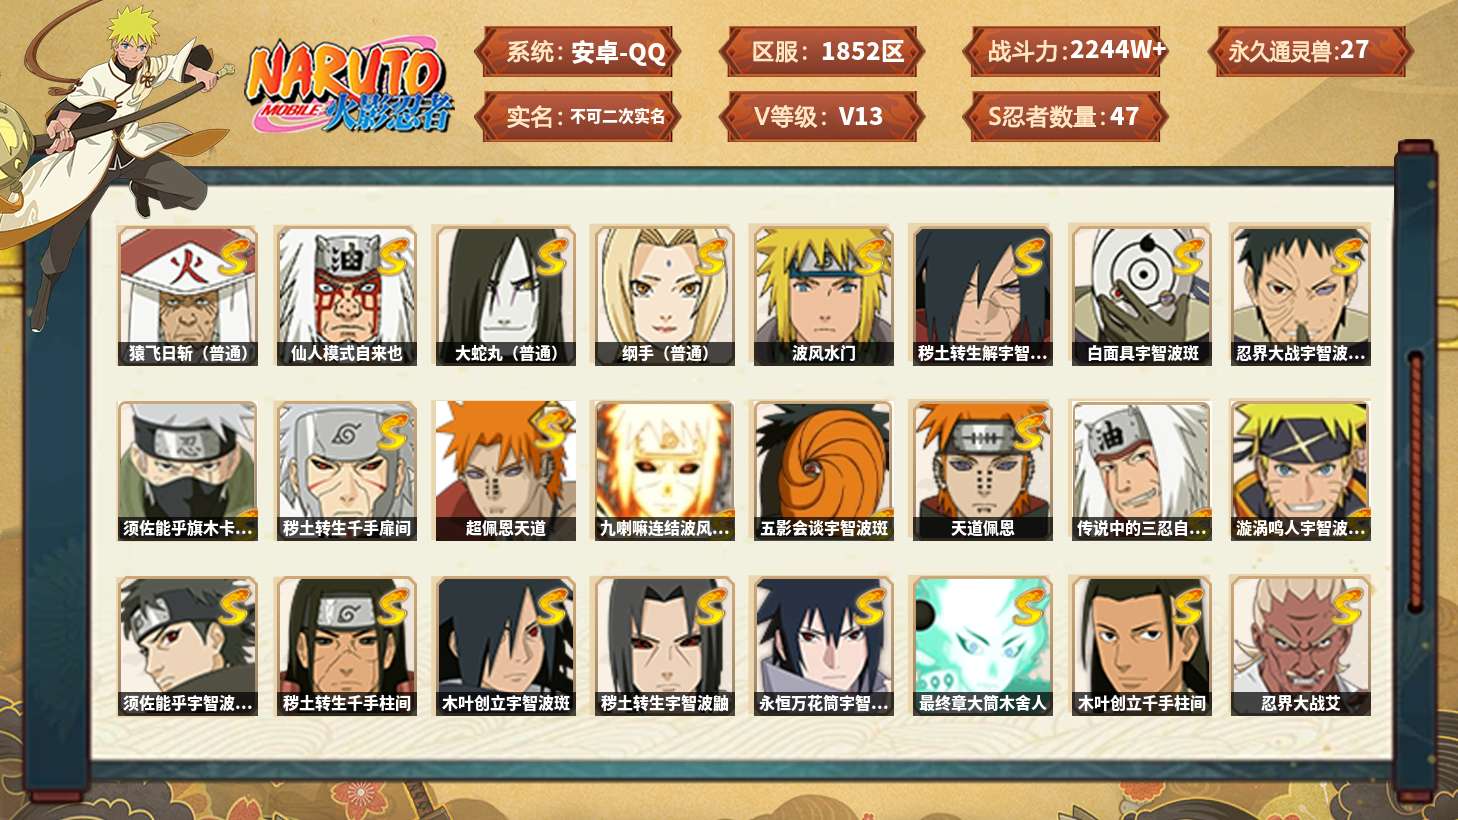Viewport: 1458px width, 820px height.
Task: Choose the 最终章大筒木舍人 glowing portrait
Action: [x=982, y=646]
